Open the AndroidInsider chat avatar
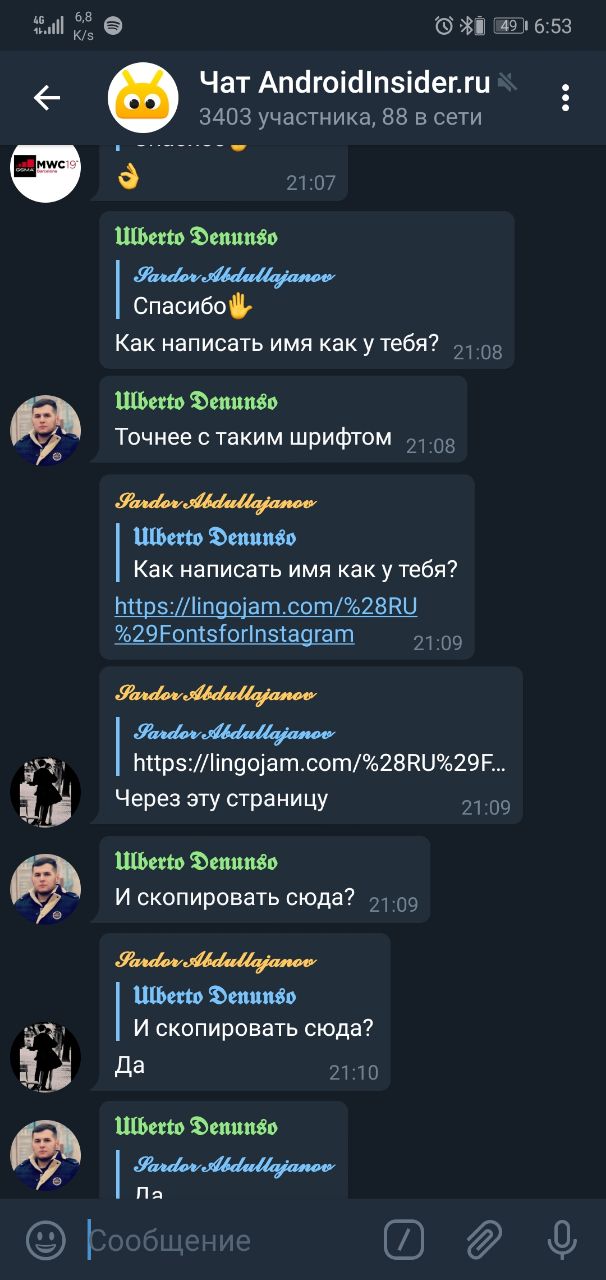This screenshot has height=1280, width=606. point(143,98)
